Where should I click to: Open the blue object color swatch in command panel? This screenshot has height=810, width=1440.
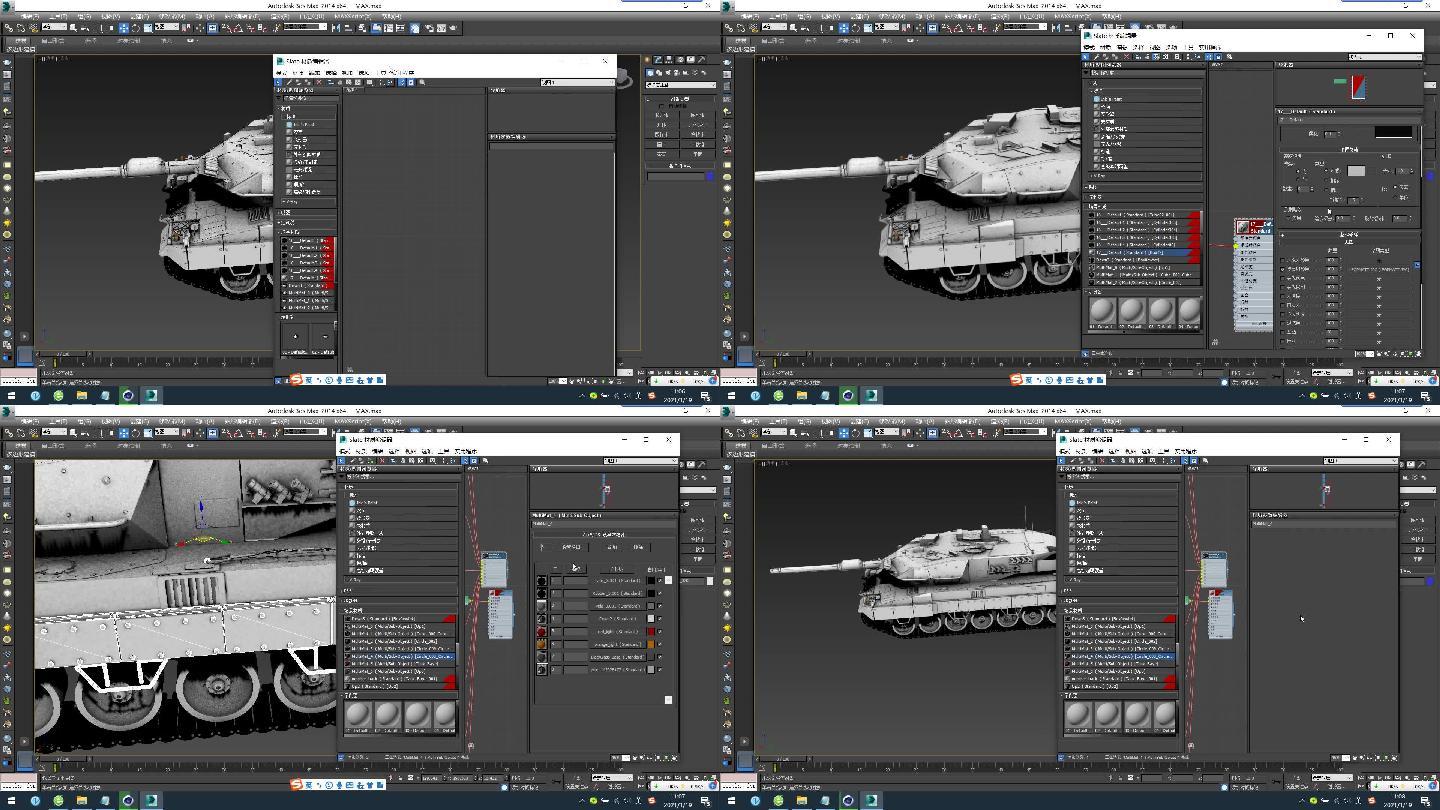(710, 176)
